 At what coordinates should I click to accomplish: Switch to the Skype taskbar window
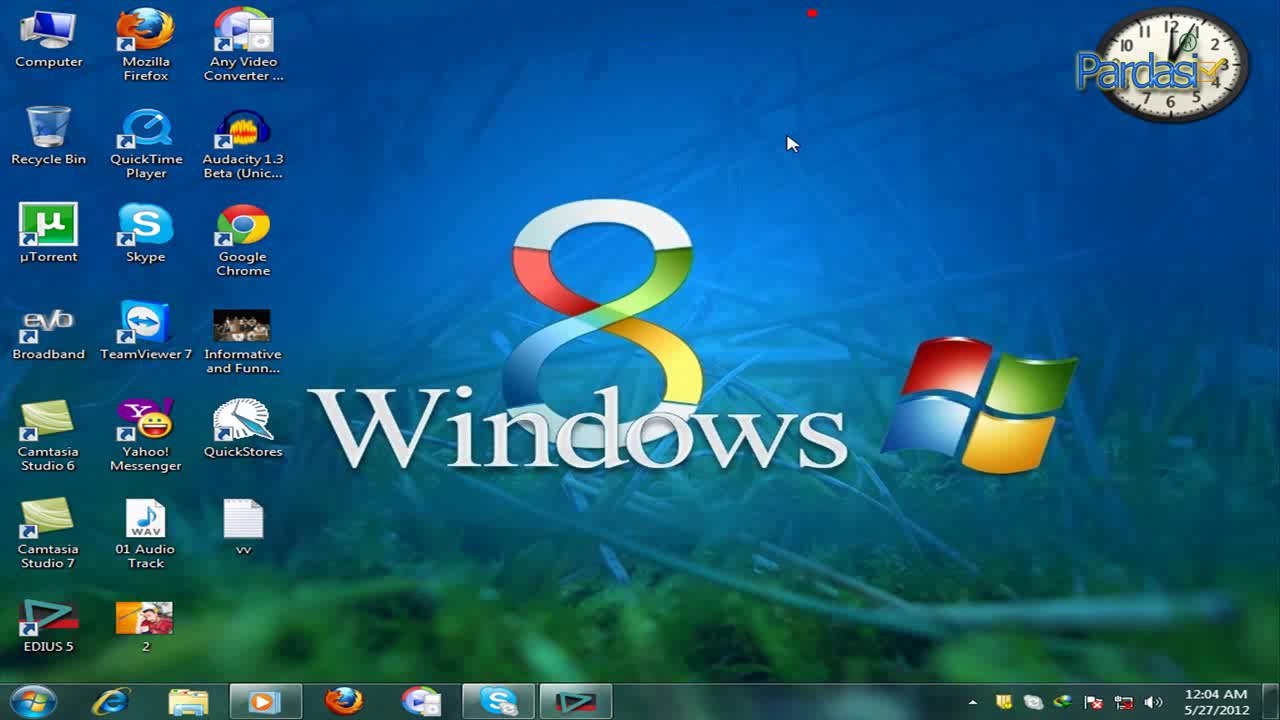498,701
